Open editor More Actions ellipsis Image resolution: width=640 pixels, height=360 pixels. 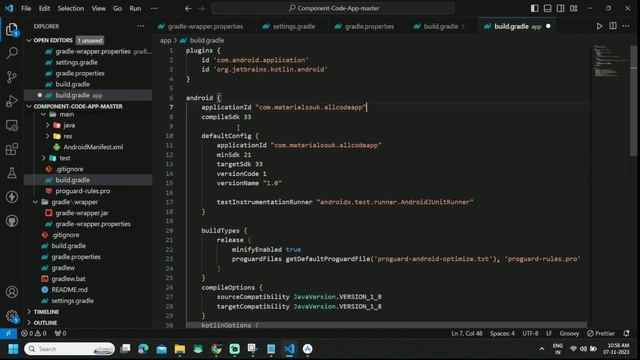pyautogui.click(x=626, y=26)
